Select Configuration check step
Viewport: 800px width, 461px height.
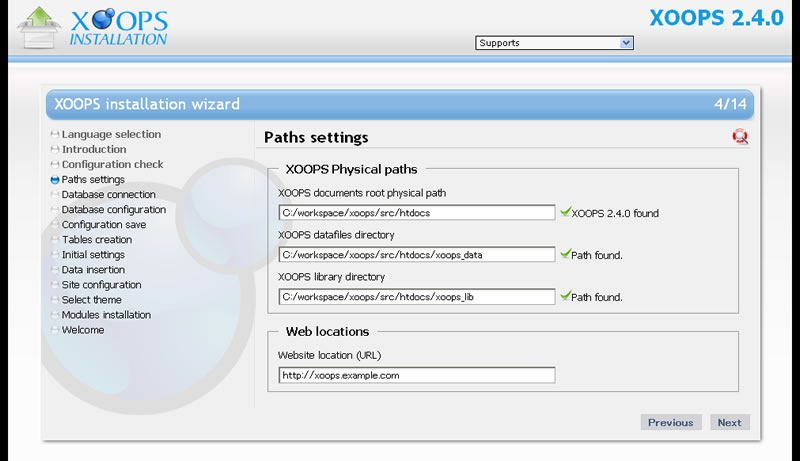point(112,164)
